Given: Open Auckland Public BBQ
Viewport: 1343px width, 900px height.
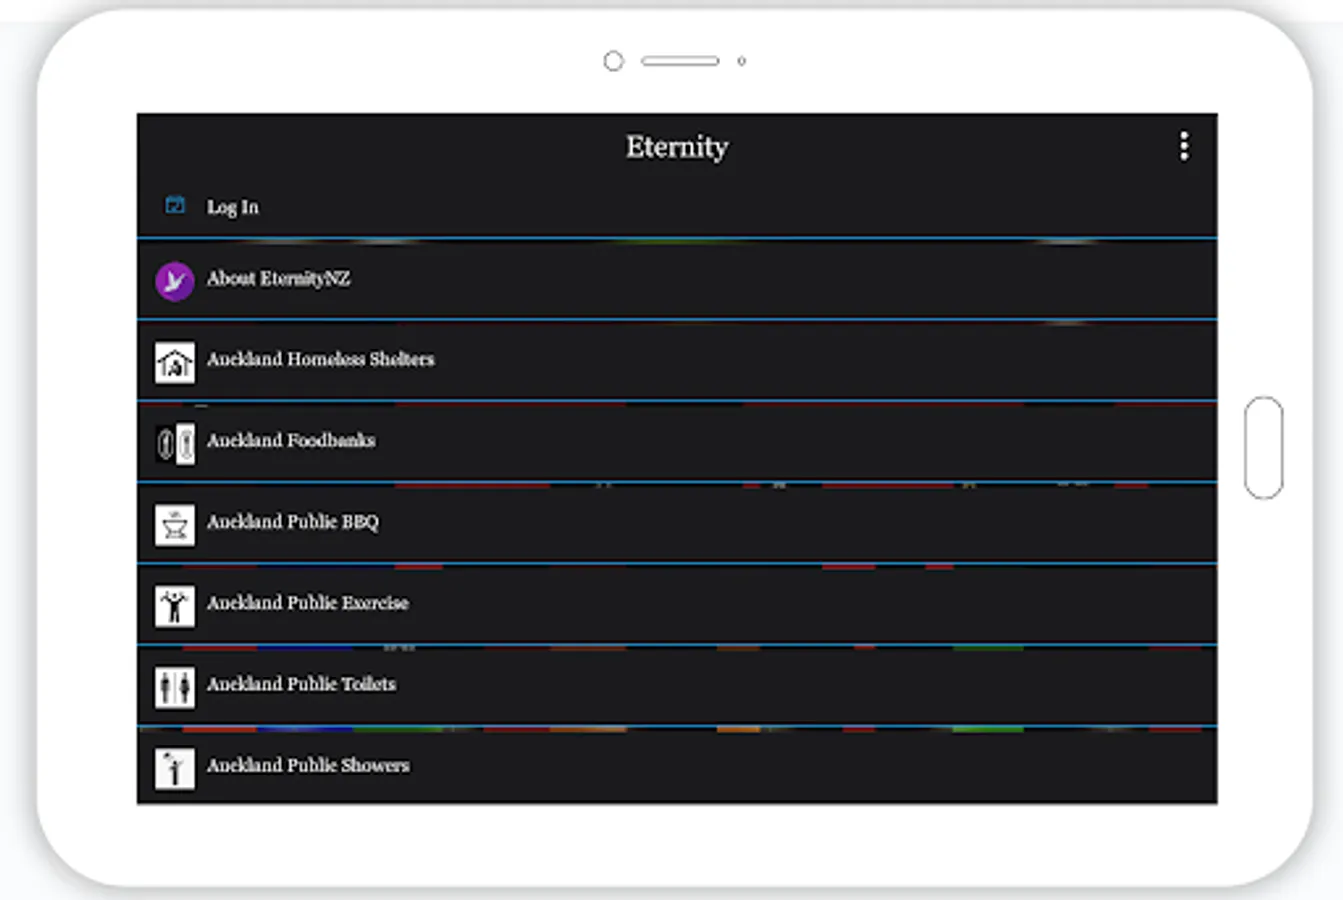Looking at the screenshot, I should (677, 523).
